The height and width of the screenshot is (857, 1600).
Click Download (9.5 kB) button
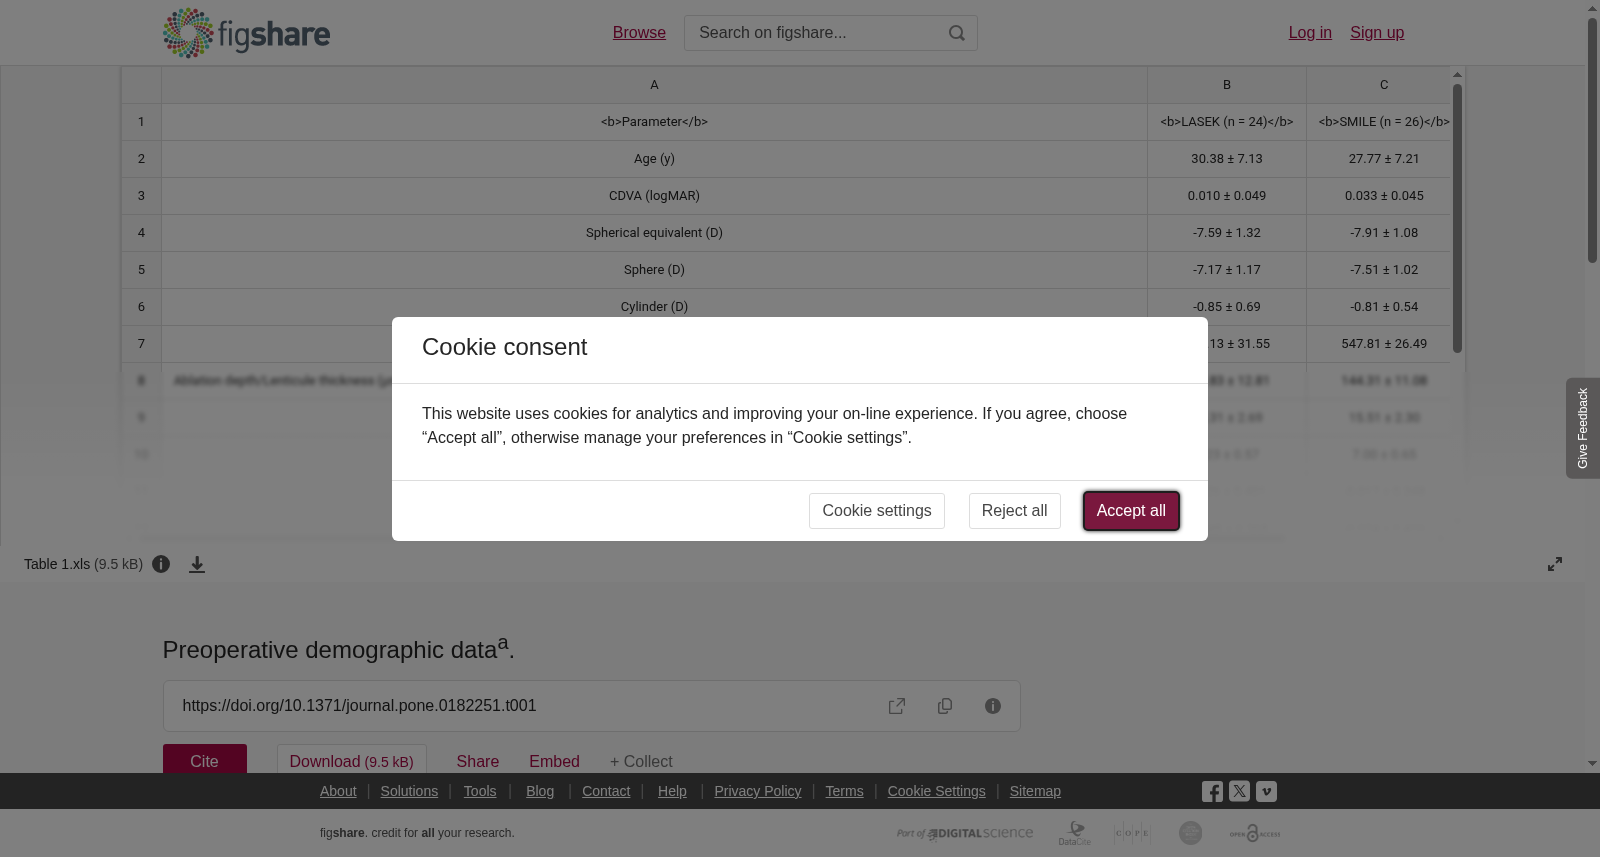[352, 760]
